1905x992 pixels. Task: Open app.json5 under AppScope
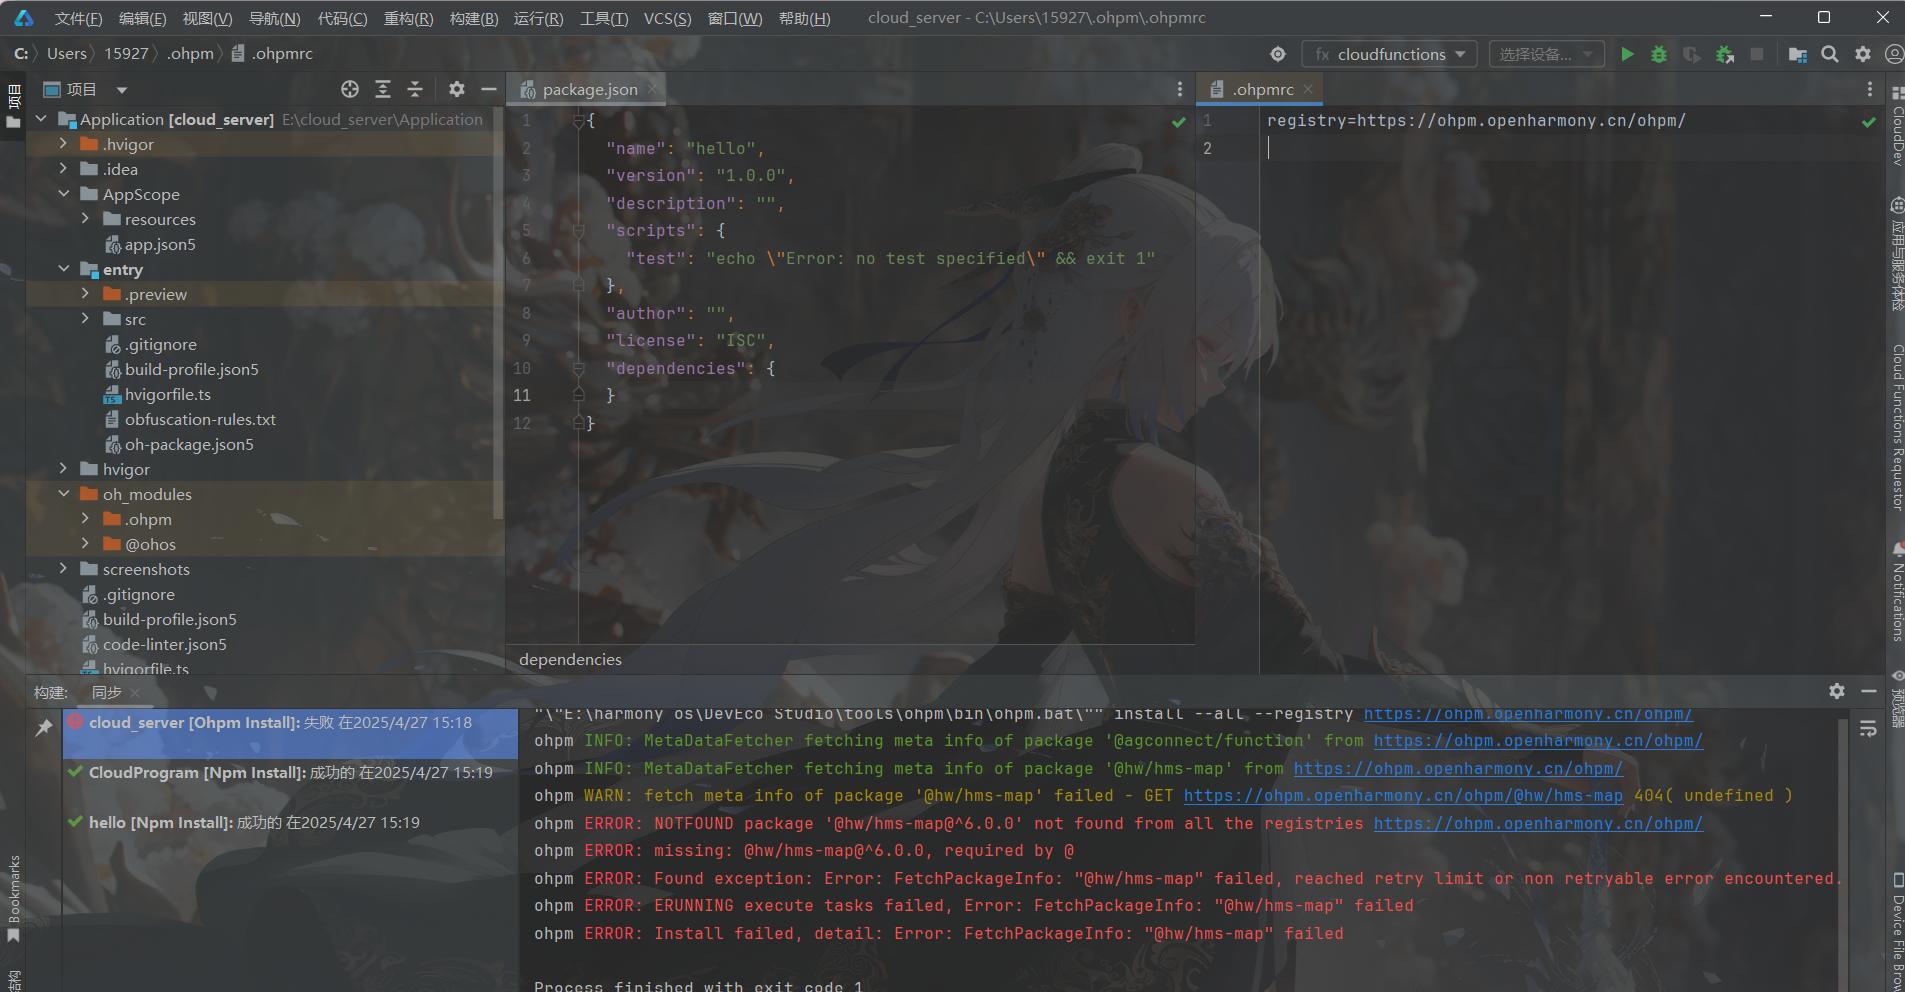(160, 244)
